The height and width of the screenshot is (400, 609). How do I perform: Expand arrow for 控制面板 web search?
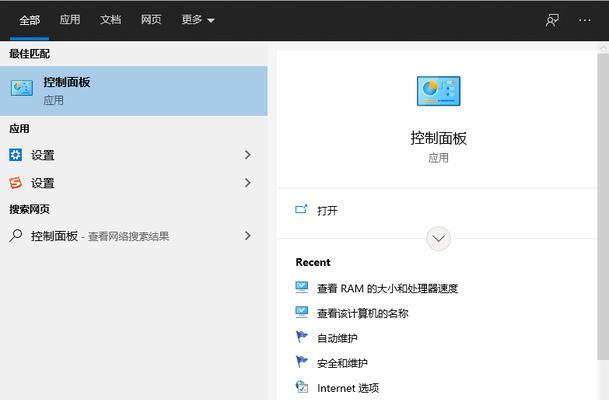pyautogui.click(x=248, y=235)
